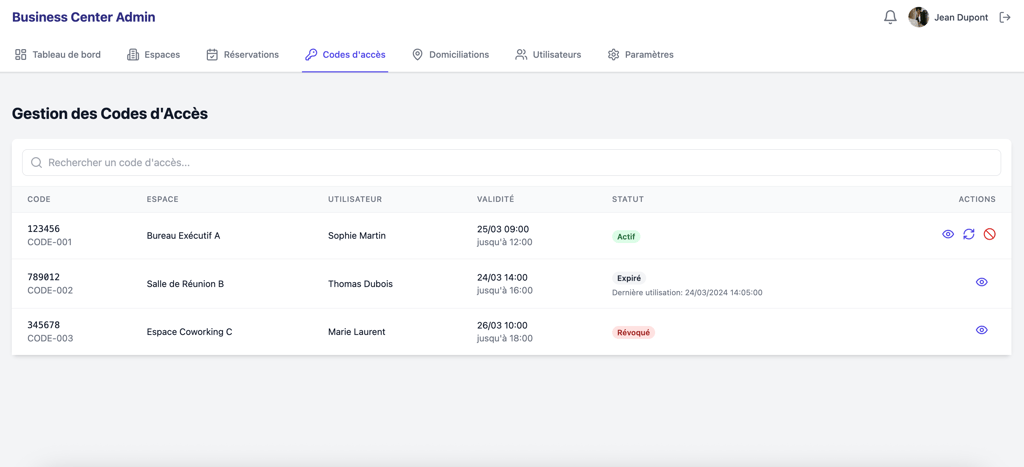Click the logout arrow icon
Viewport: 1024px width, 467px height.
click(x=1005, y=18)
